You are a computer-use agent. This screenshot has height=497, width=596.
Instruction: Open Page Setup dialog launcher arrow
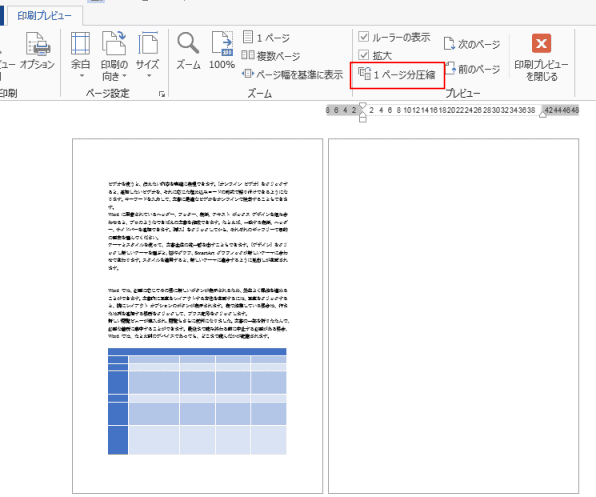coord(162,94)
